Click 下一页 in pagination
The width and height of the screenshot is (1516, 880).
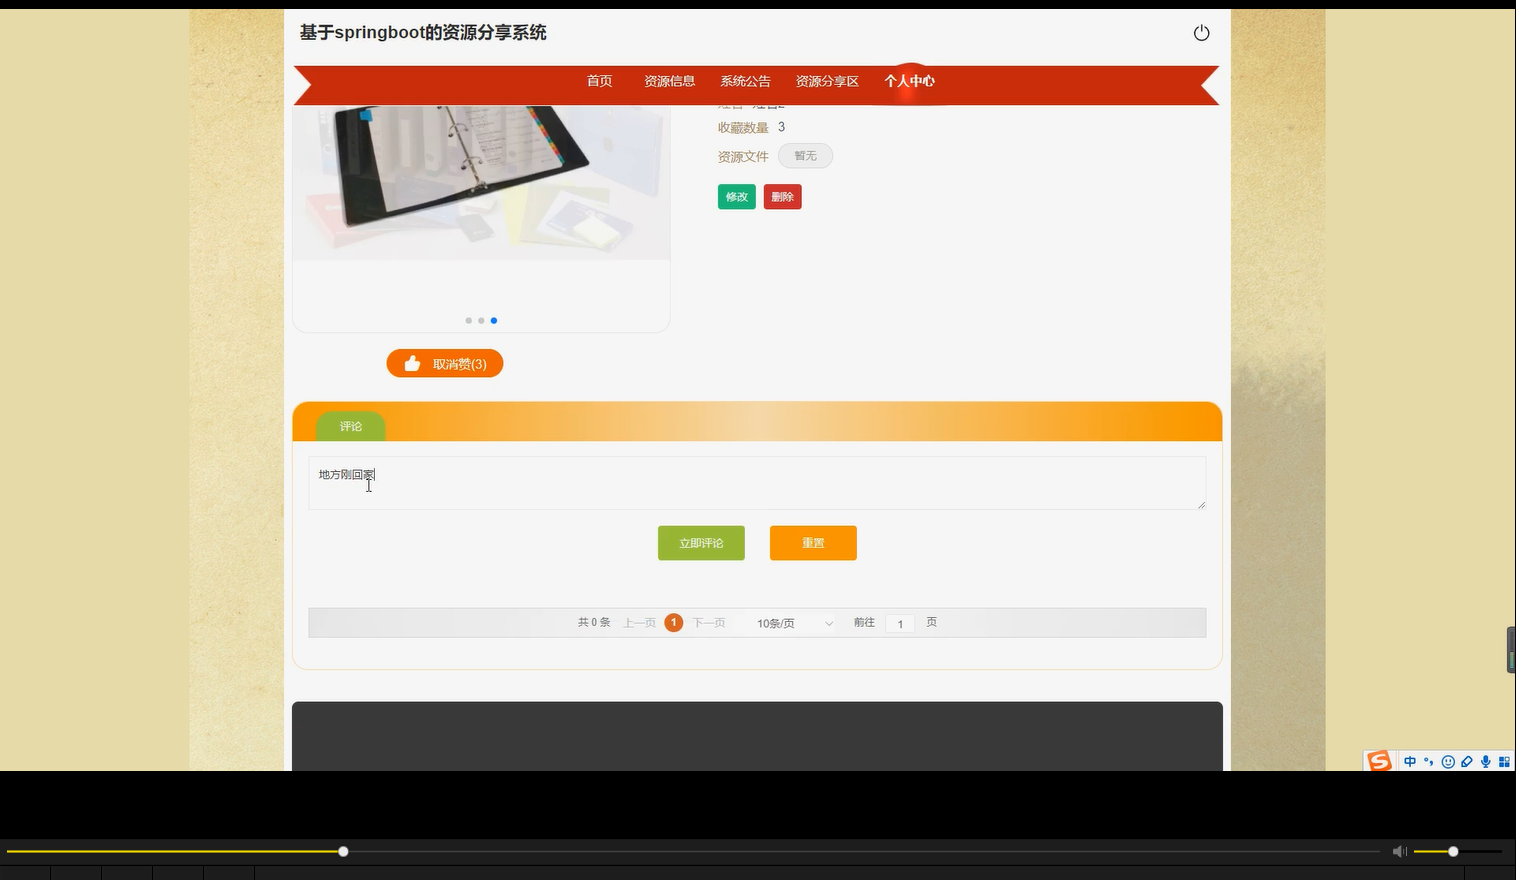point(709,623)
